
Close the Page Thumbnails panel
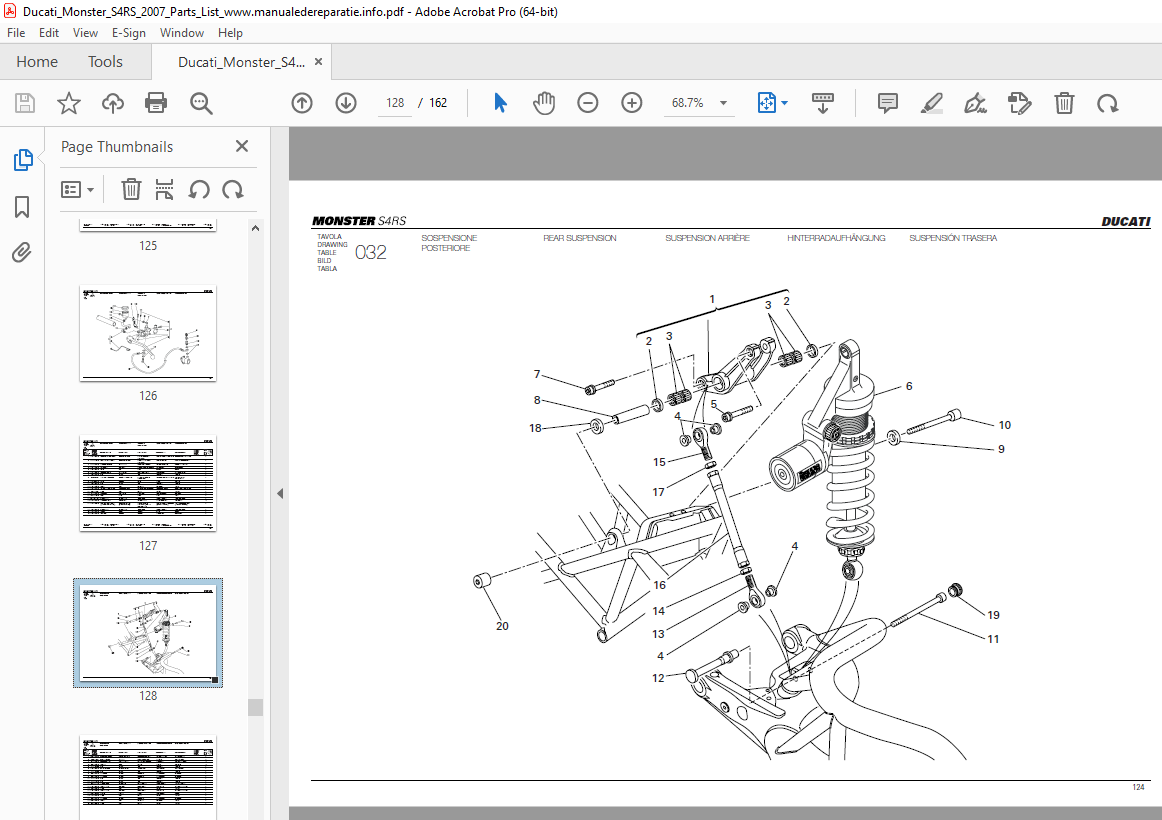point(242,146)
